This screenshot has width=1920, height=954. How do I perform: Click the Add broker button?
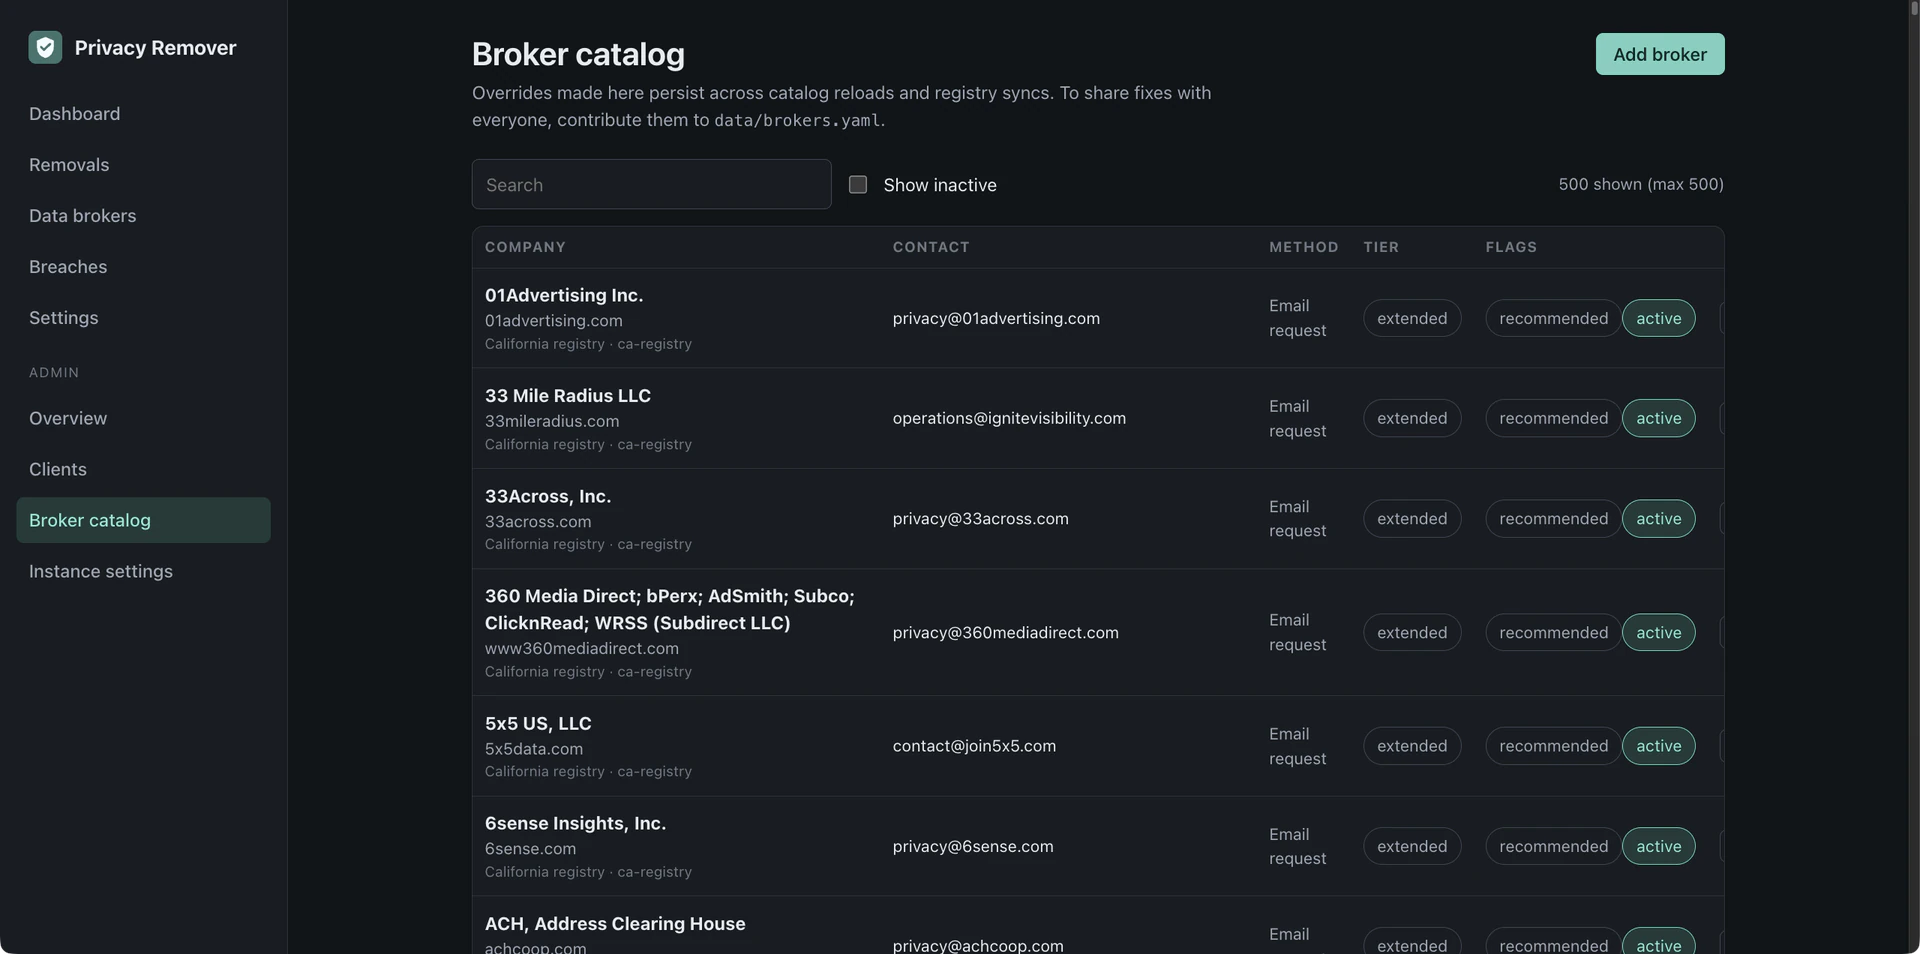[1660, 54]
